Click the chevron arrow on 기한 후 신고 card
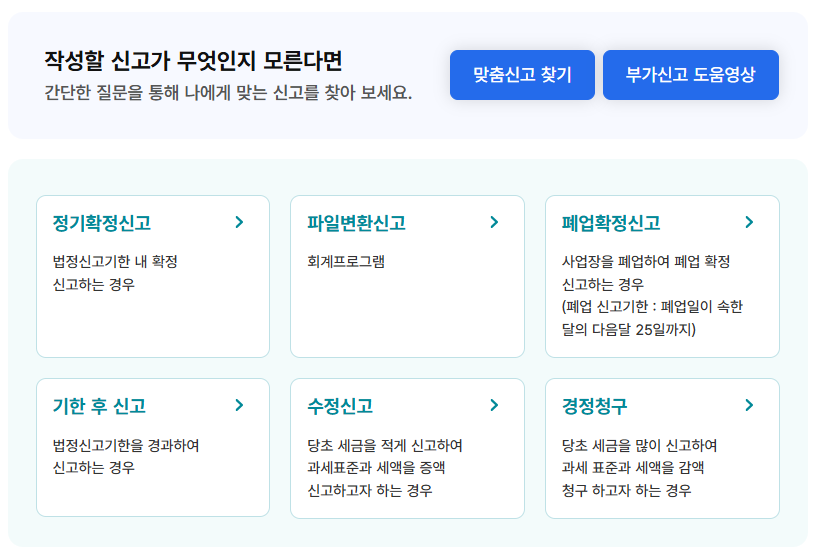This screenshot has width=817, height=556. tap(239, 405)
